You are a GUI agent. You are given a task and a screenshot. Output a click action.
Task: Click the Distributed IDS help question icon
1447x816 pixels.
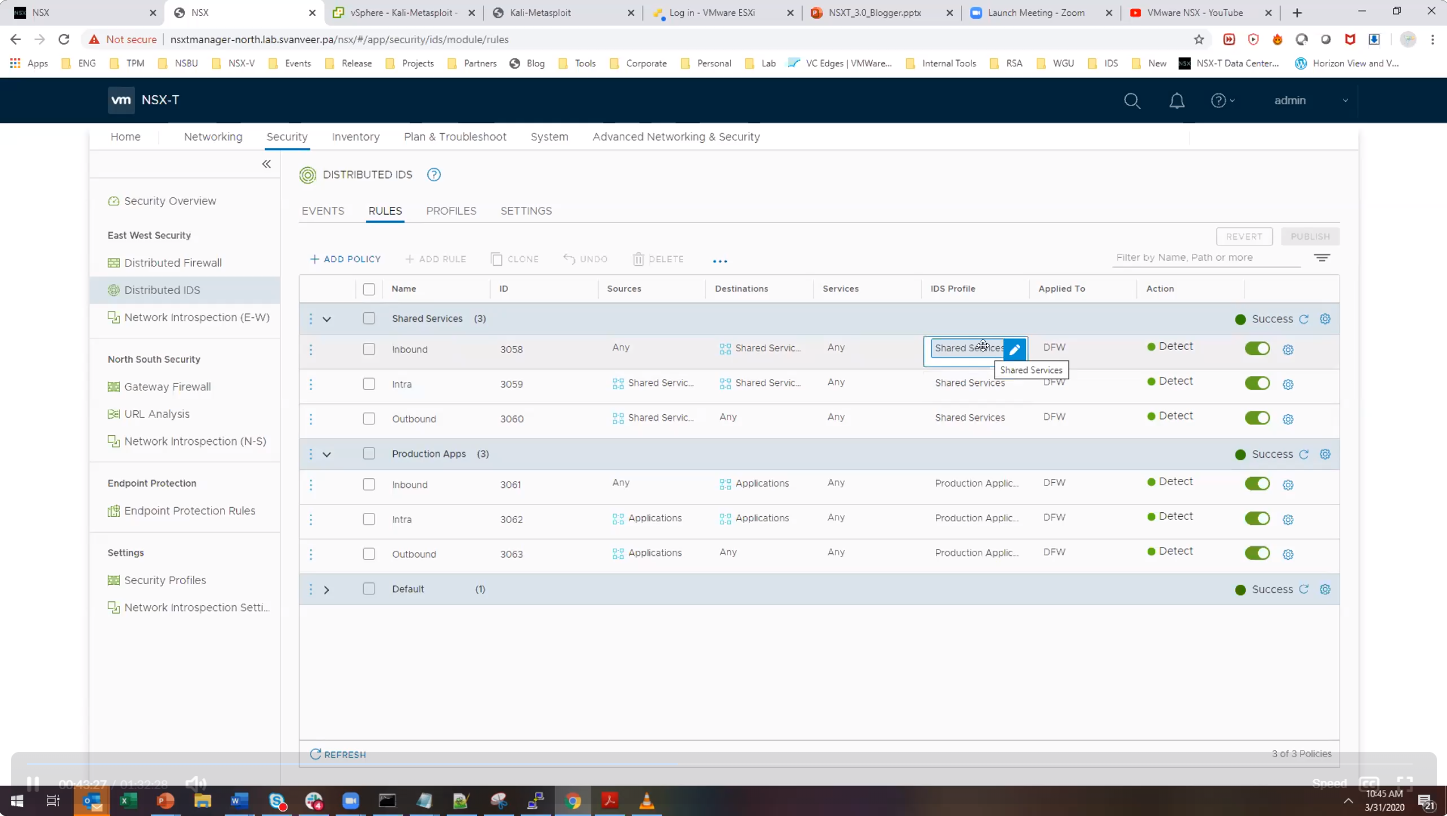[434, 175]
